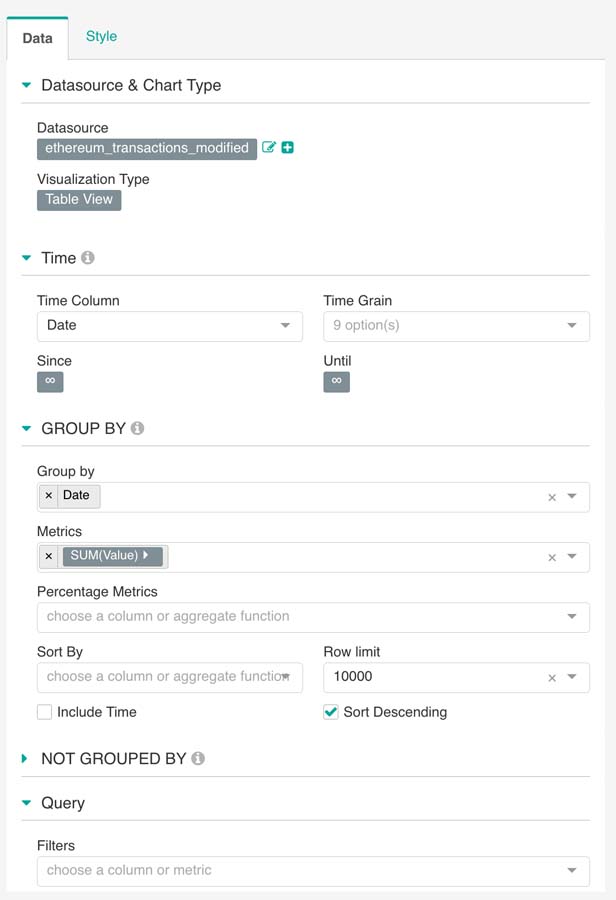Click the Filters input field
Screen dimensions: 616x900
pos(300,871)
